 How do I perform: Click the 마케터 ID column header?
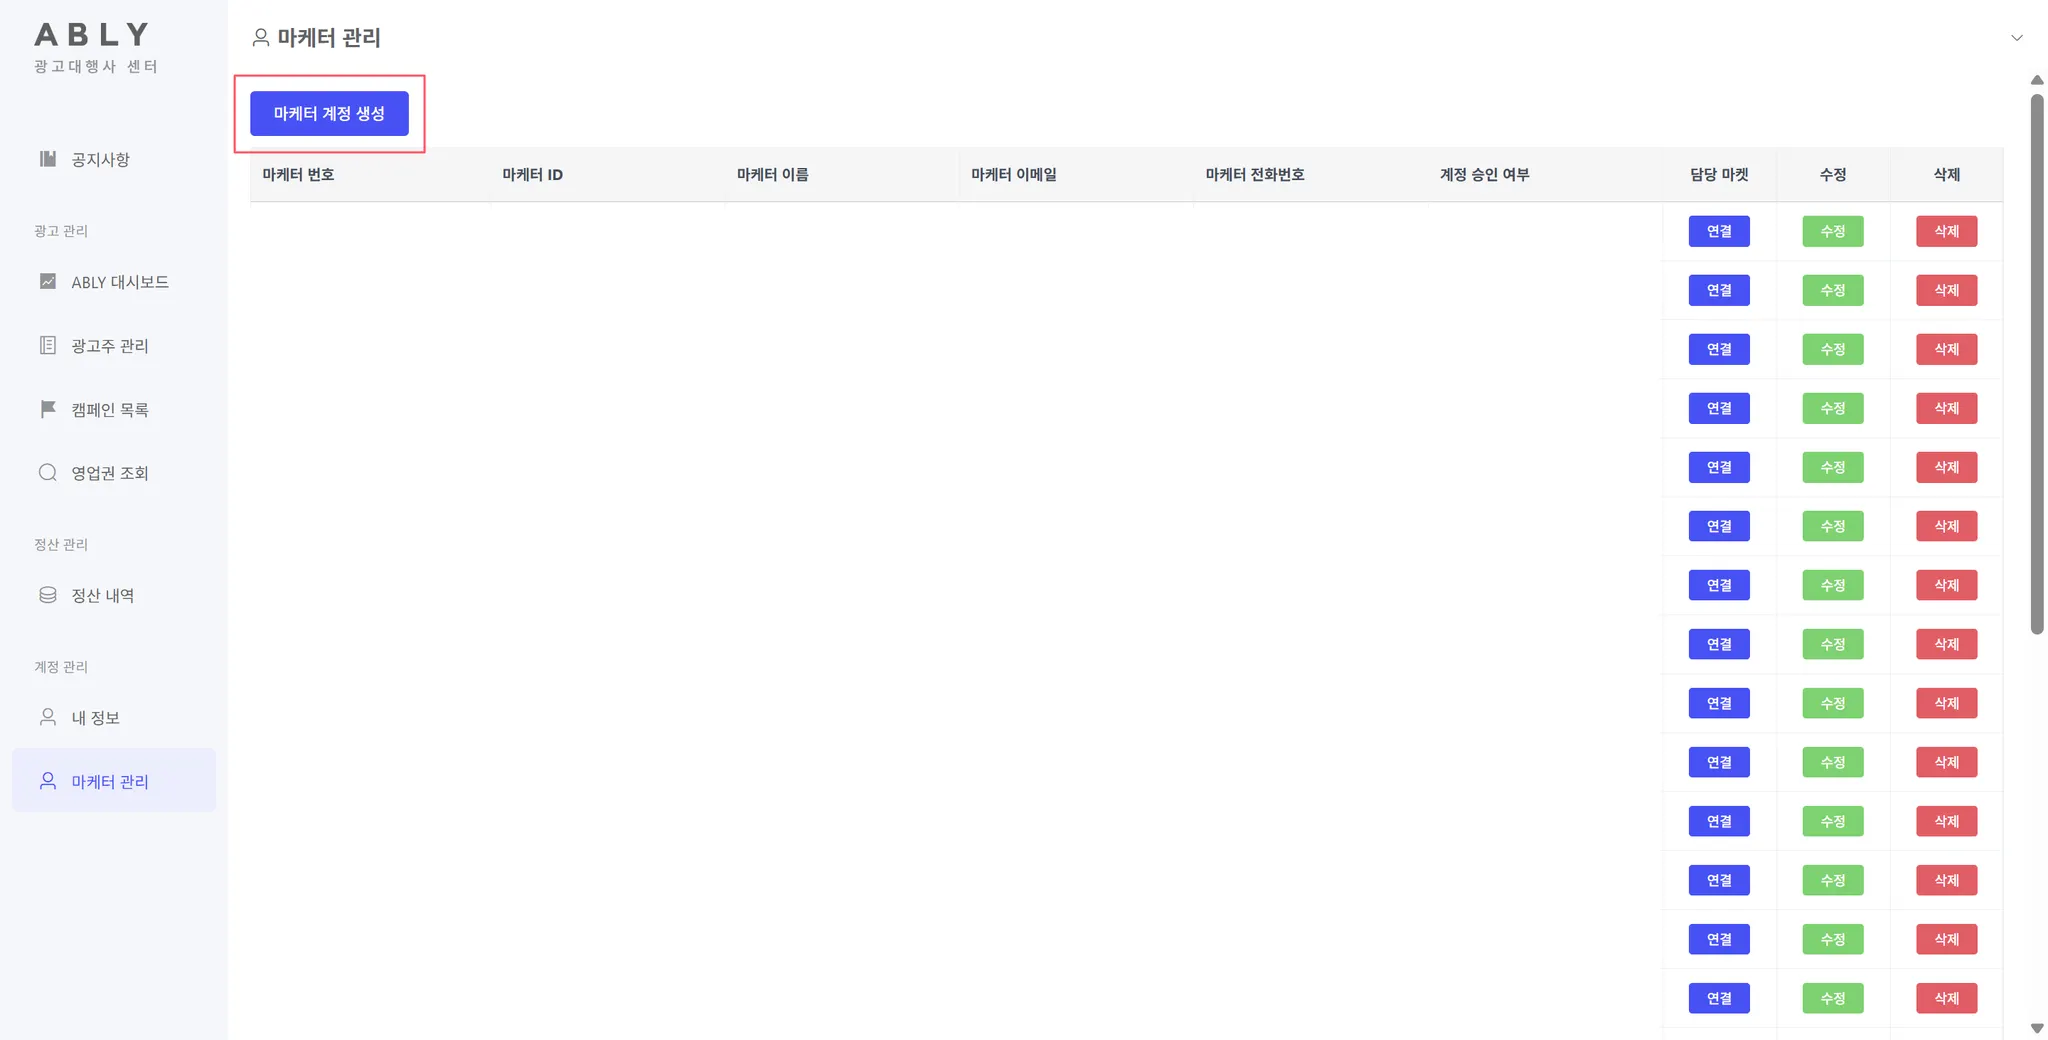pyautogui.click(x=532, y=174)
